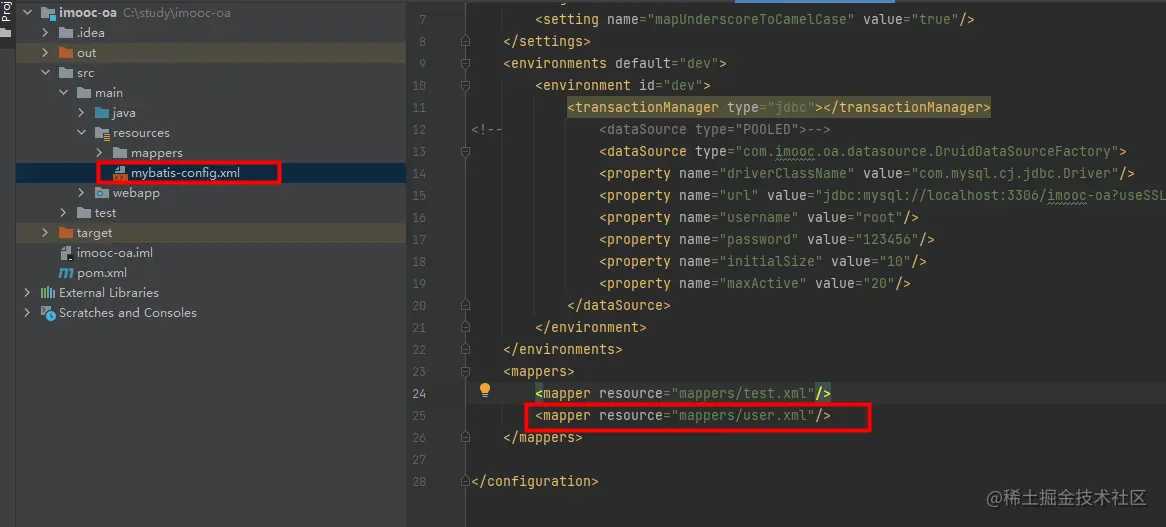Collapse the src folder
This screenshot has height=527, width=1166.
(x=45, y=73)
